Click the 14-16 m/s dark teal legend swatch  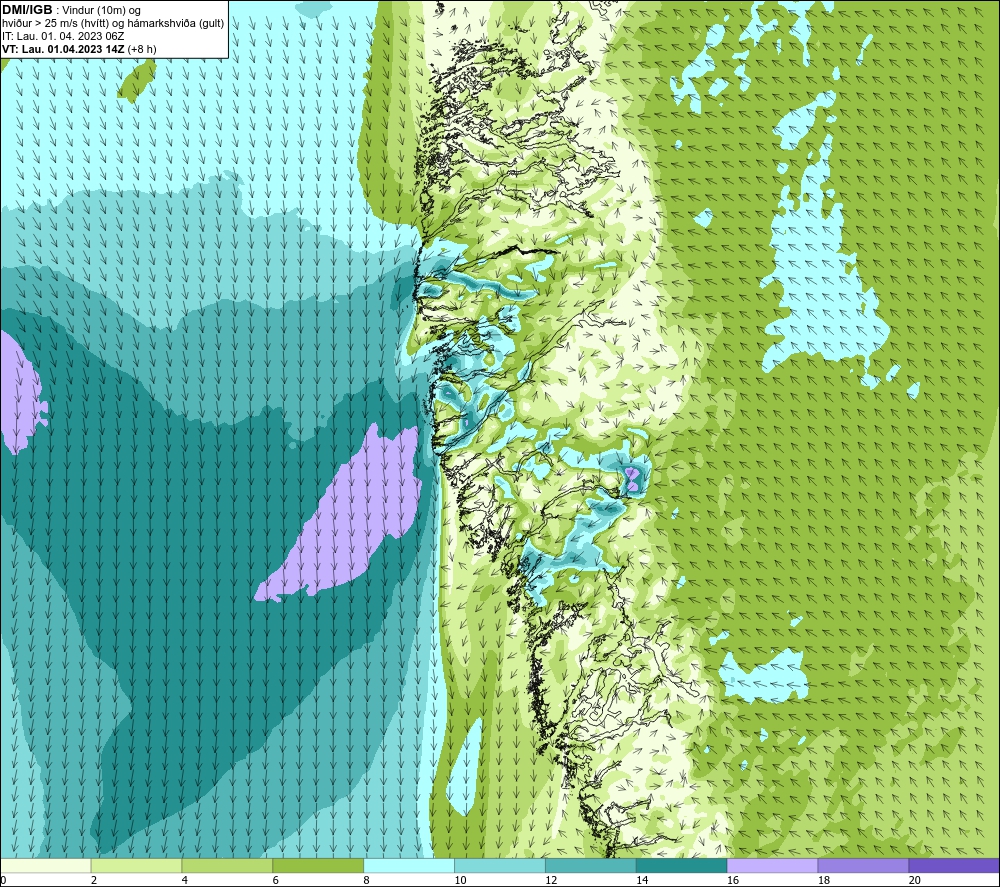pyautogui.click(x=682, y=865)
